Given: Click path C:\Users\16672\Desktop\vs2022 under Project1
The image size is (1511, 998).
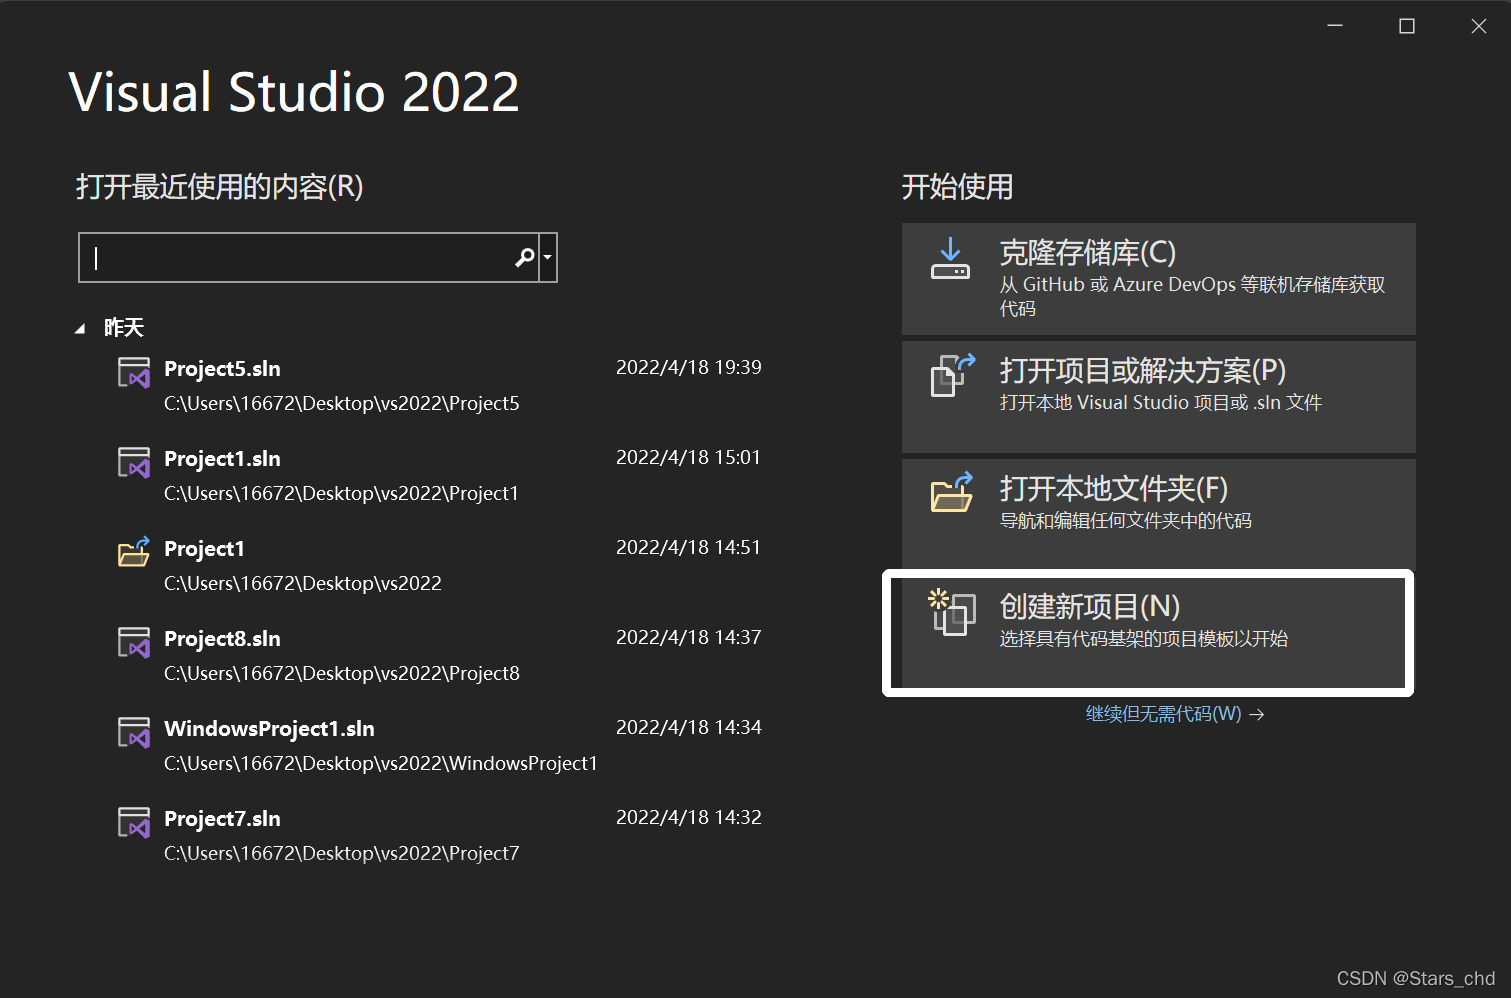Looking at the screenshot, I should tap(303, 584).
